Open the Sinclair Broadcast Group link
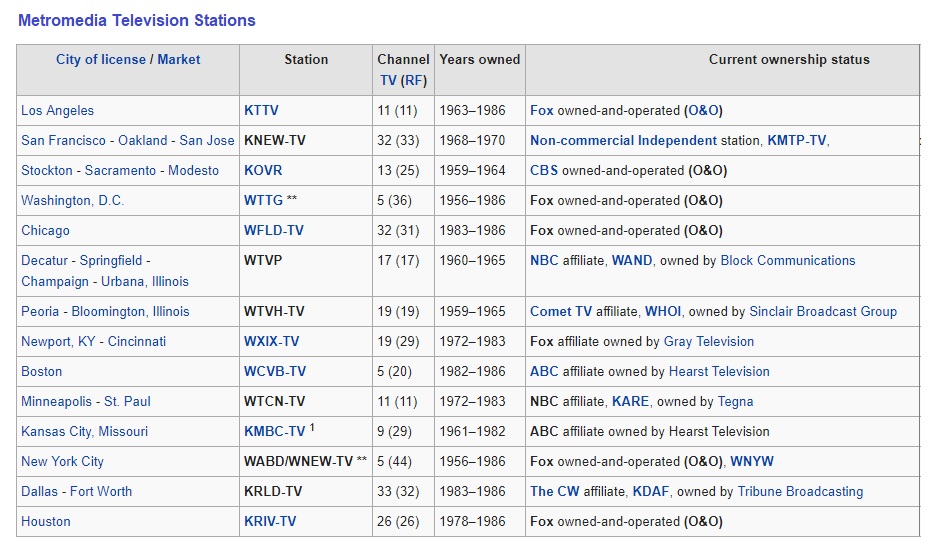 [x=823, y=311]
